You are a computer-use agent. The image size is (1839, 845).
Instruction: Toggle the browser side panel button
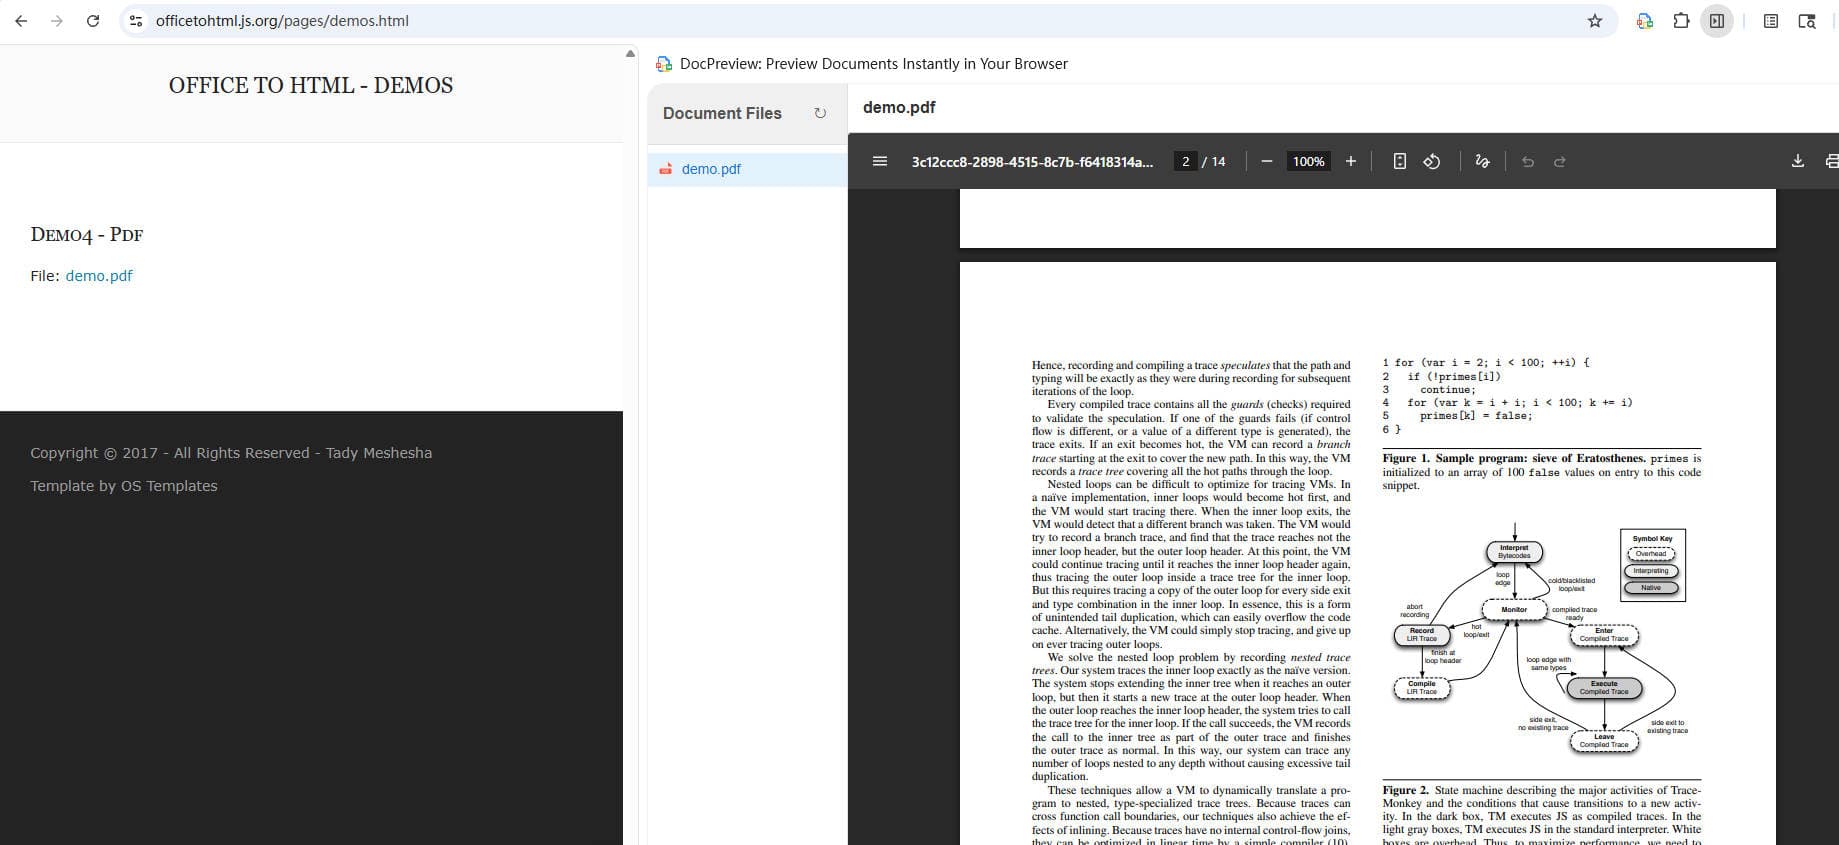(x=1717, y=20)
